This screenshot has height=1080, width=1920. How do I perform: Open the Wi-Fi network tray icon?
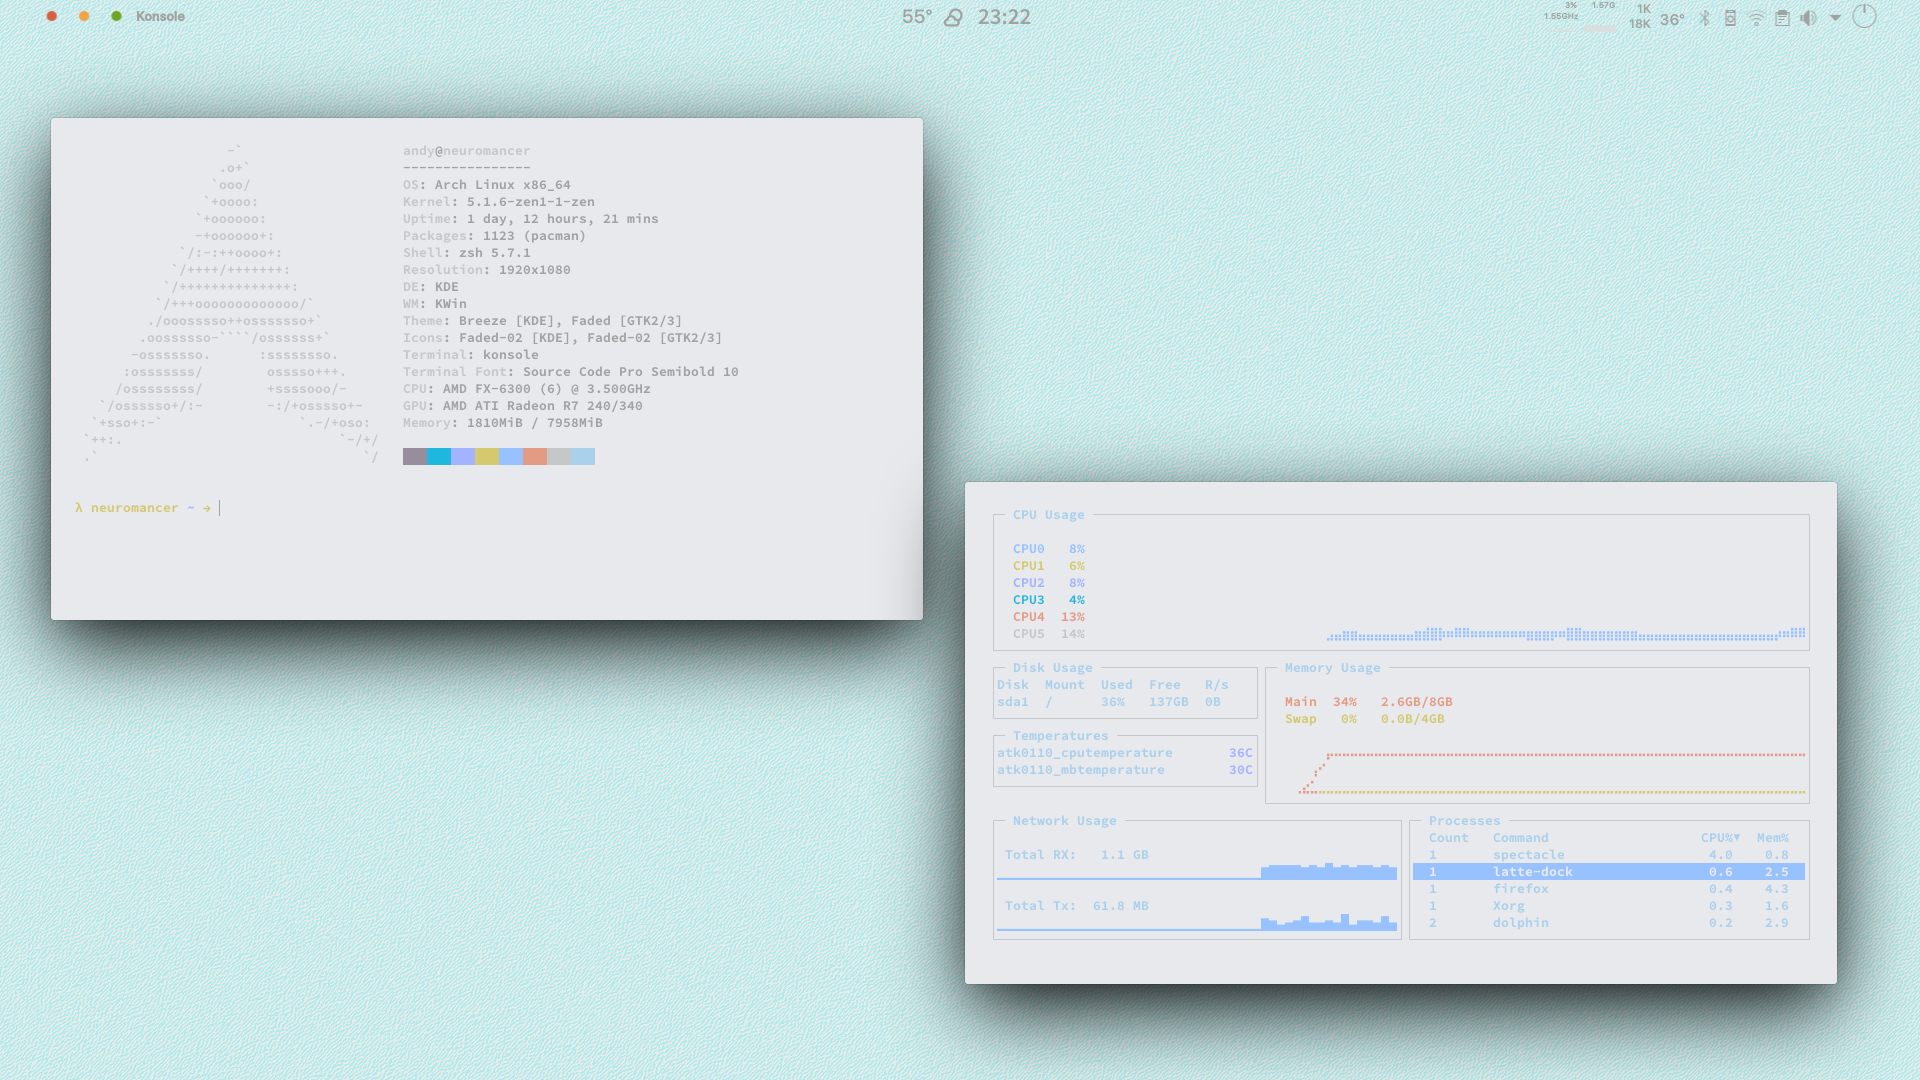[1756, 18]
